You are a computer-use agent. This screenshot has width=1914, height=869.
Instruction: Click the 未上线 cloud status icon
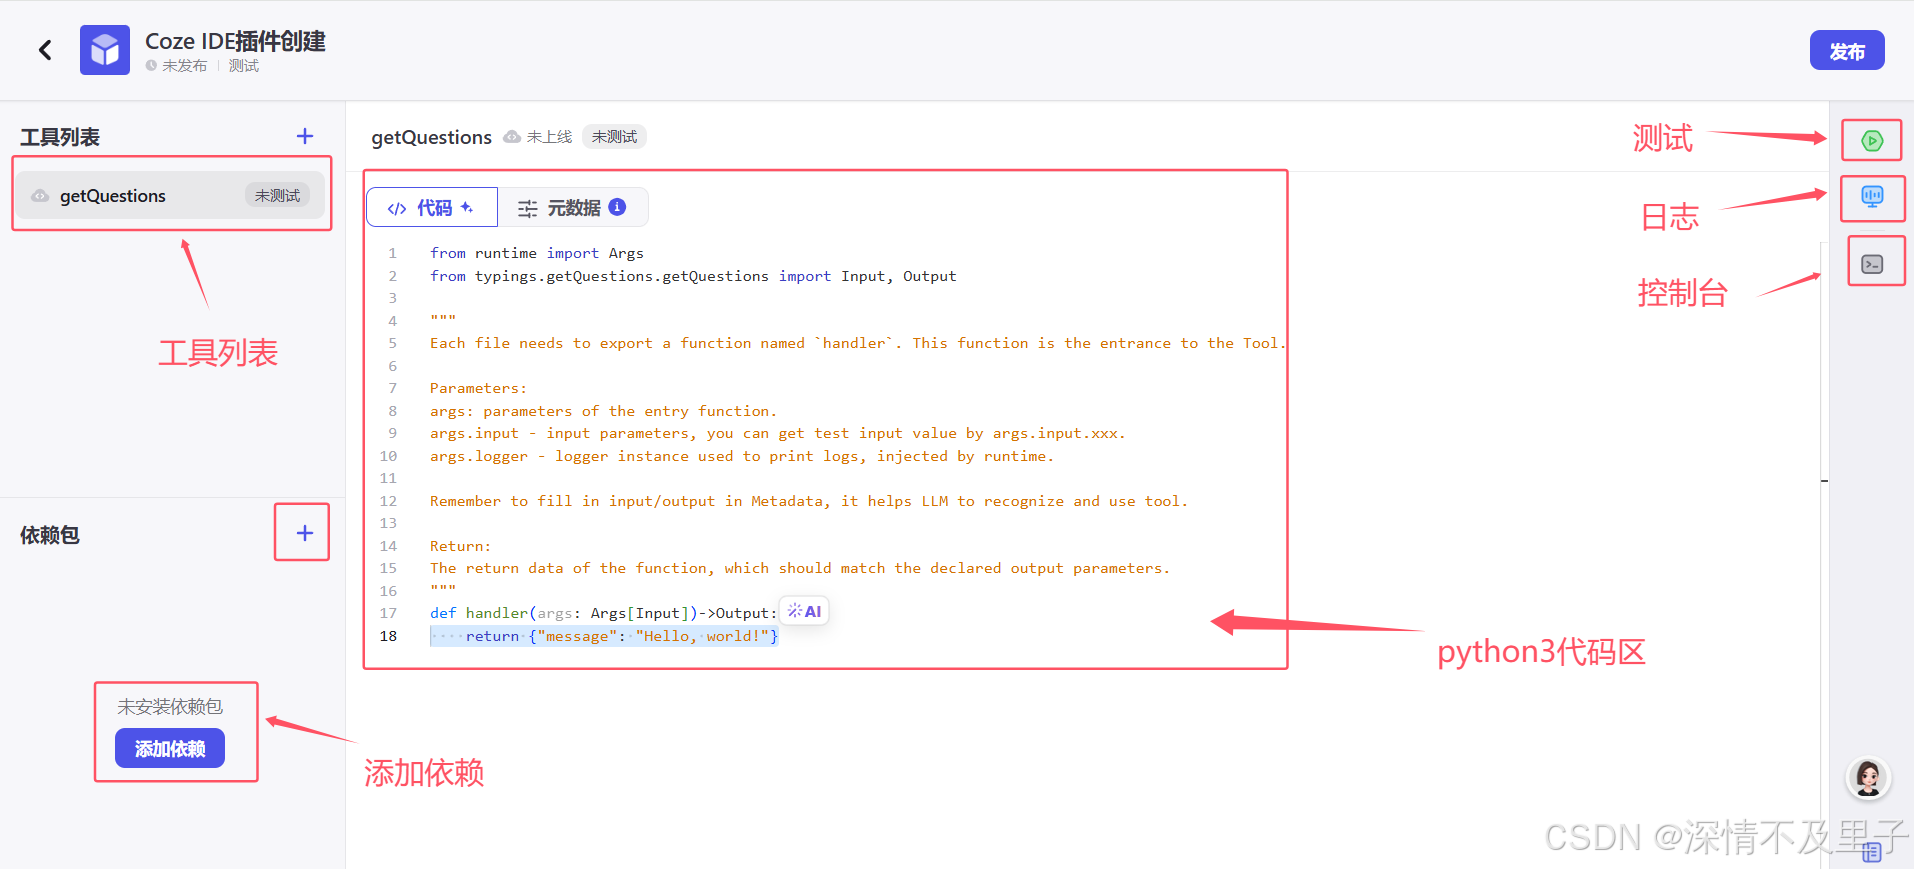(512, 136)
